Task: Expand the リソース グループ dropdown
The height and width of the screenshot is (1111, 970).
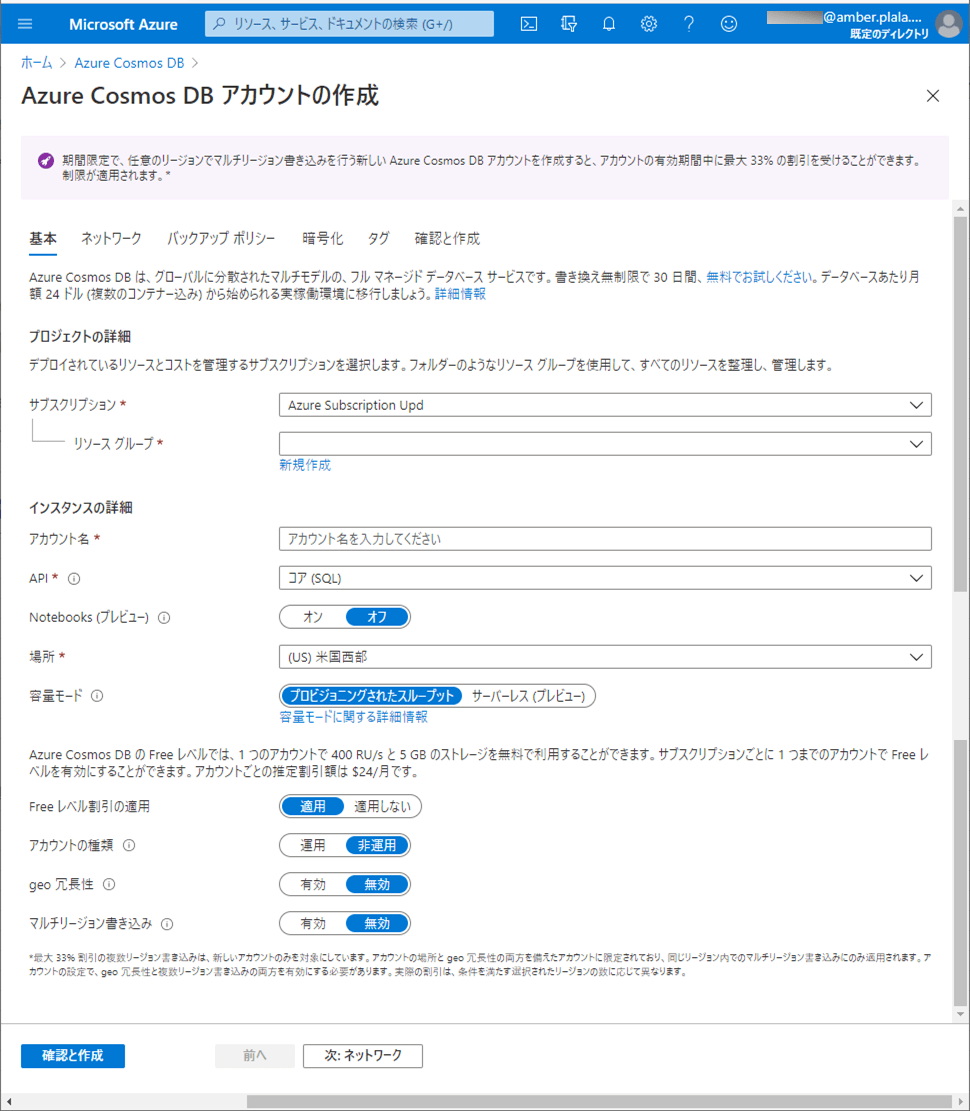Action: 605,444
